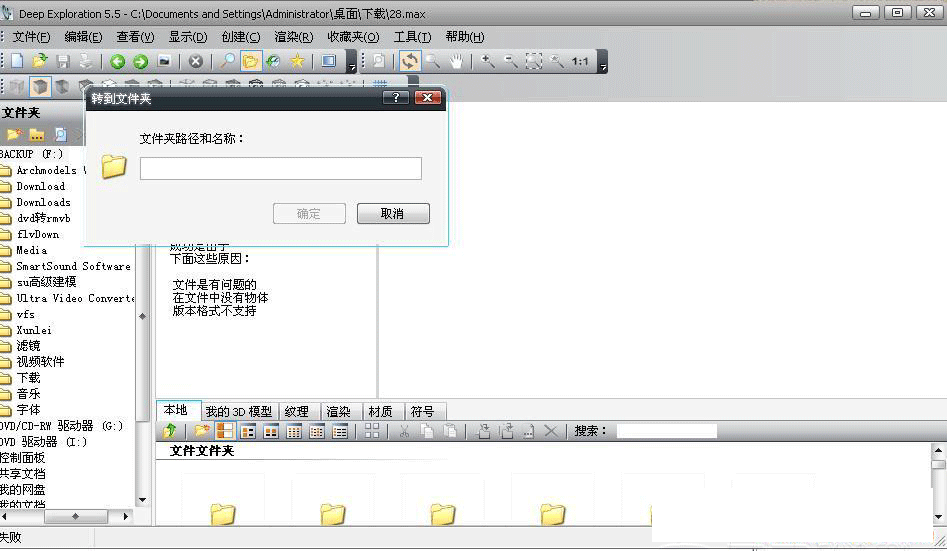
Task: Open the search magnifier tool
Action: click(228, 61)
